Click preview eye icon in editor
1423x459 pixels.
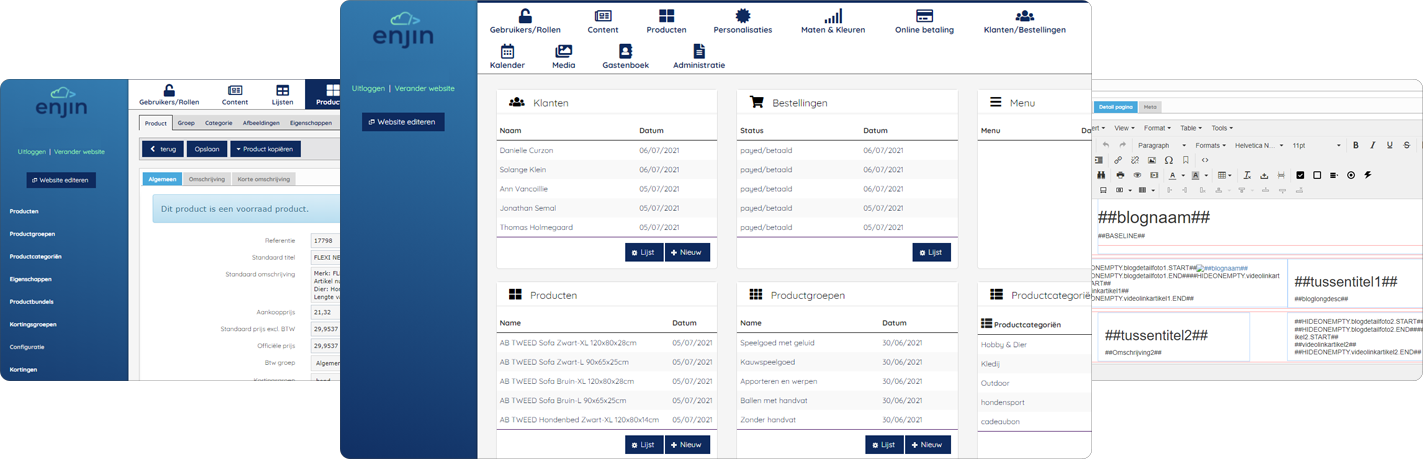(x=1137, y=175)
